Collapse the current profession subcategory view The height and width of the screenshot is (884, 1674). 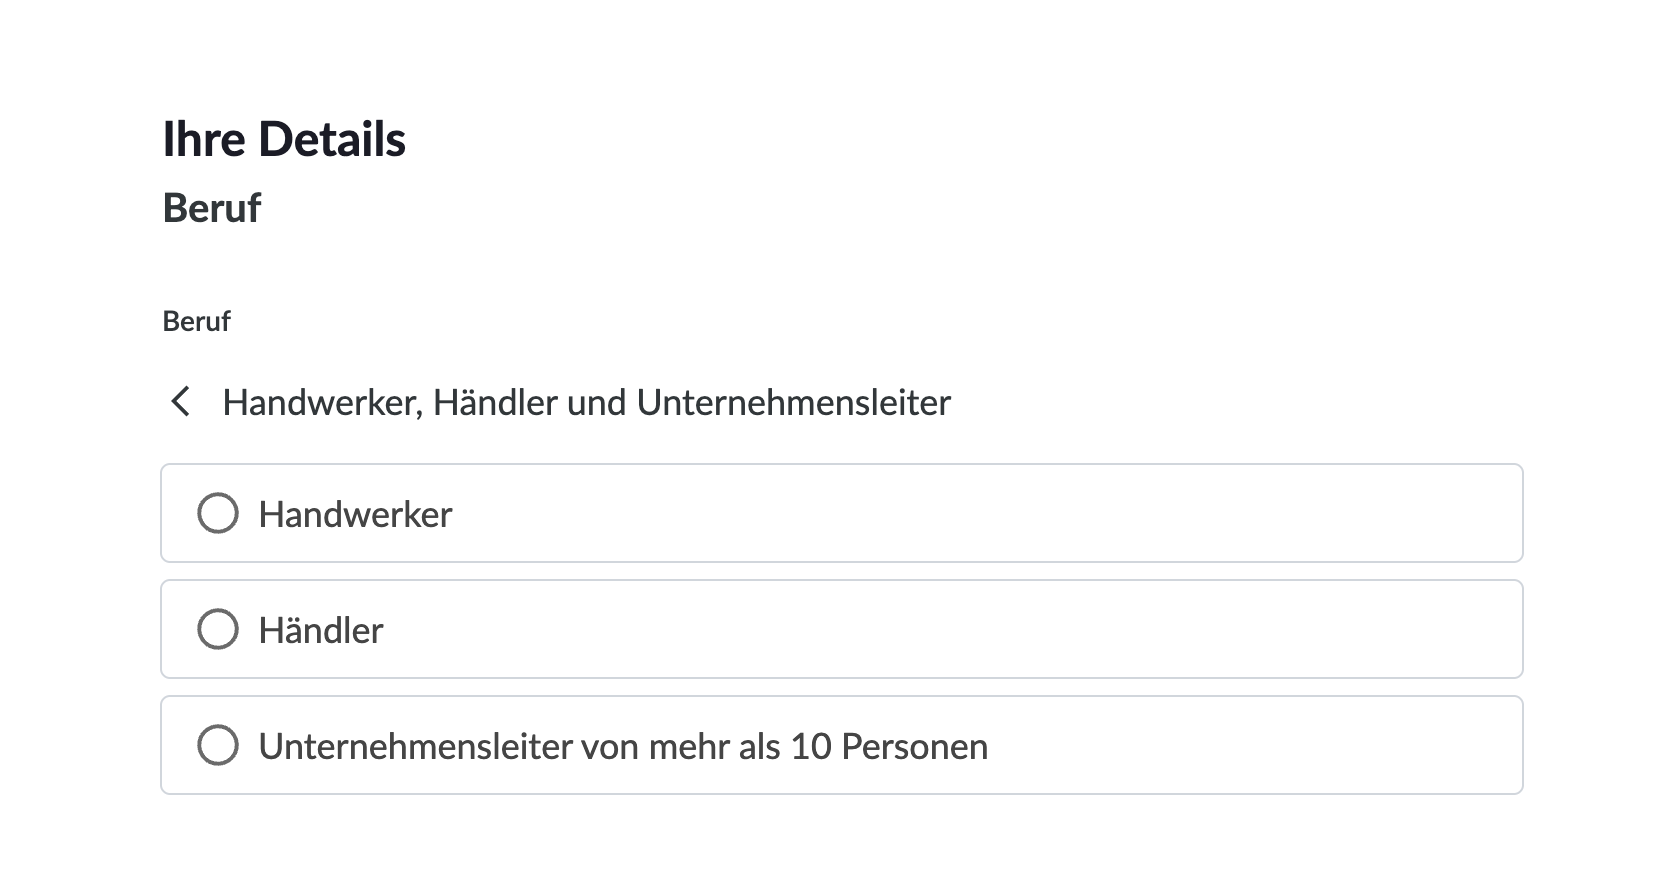coord(181,402)
